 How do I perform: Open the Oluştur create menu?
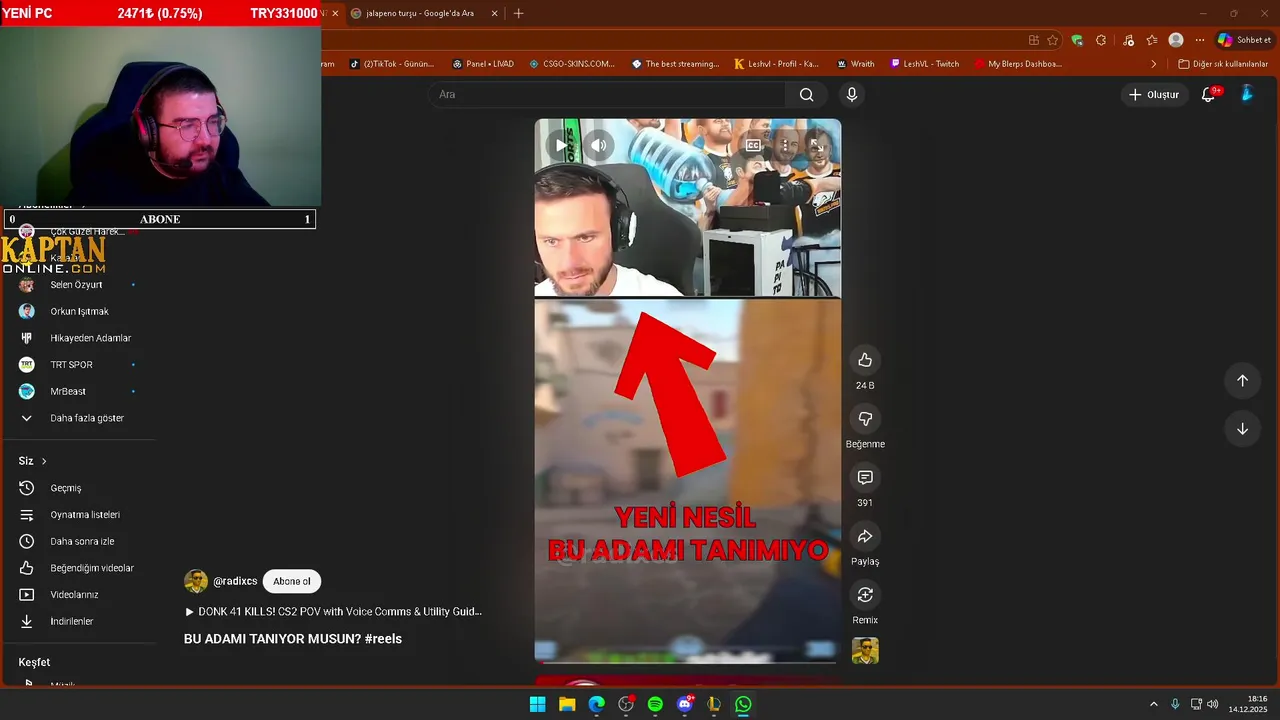1154,94
